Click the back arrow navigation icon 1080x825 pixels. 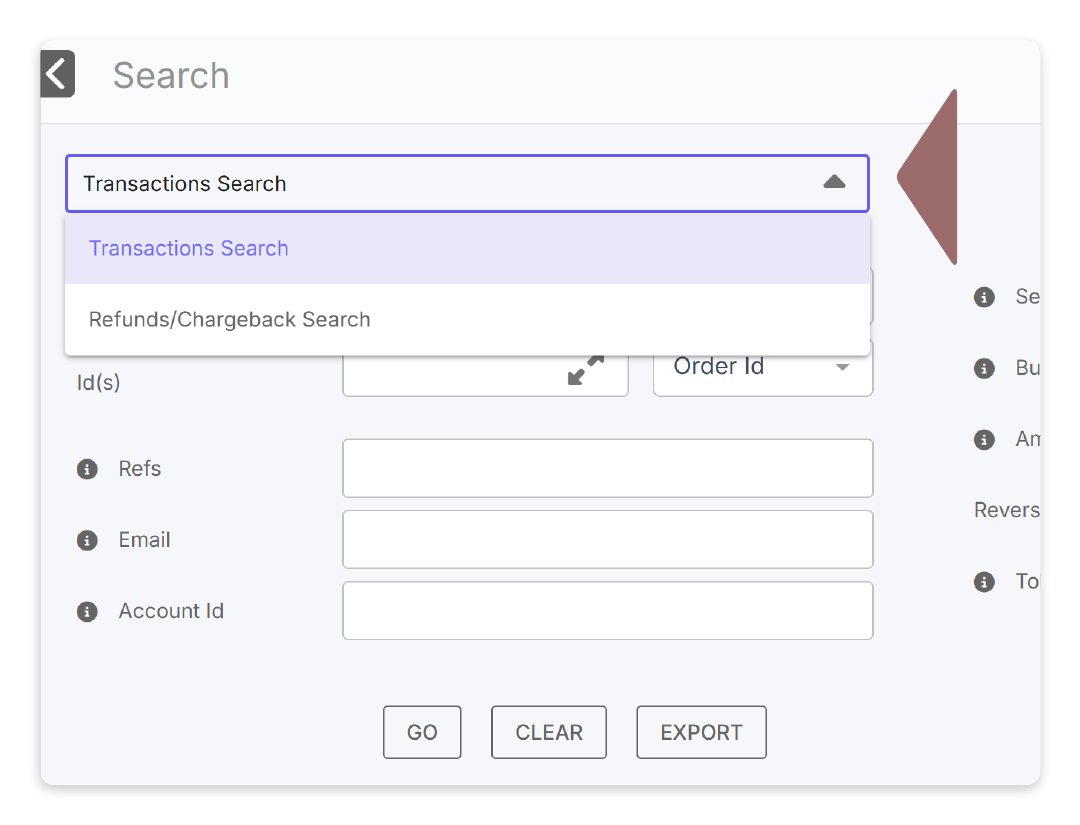click(57, 73)
